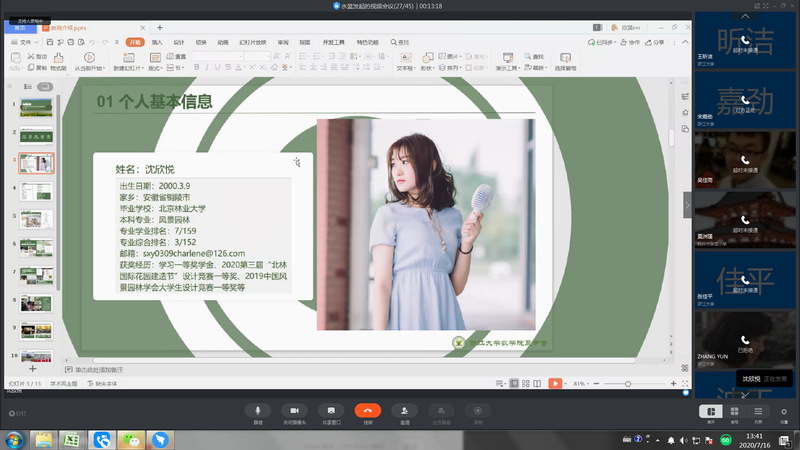This screenshot has width=800, height=450.
Task: Switch to grid layout view
Action: pyautogui.click(x=735, y=411)
